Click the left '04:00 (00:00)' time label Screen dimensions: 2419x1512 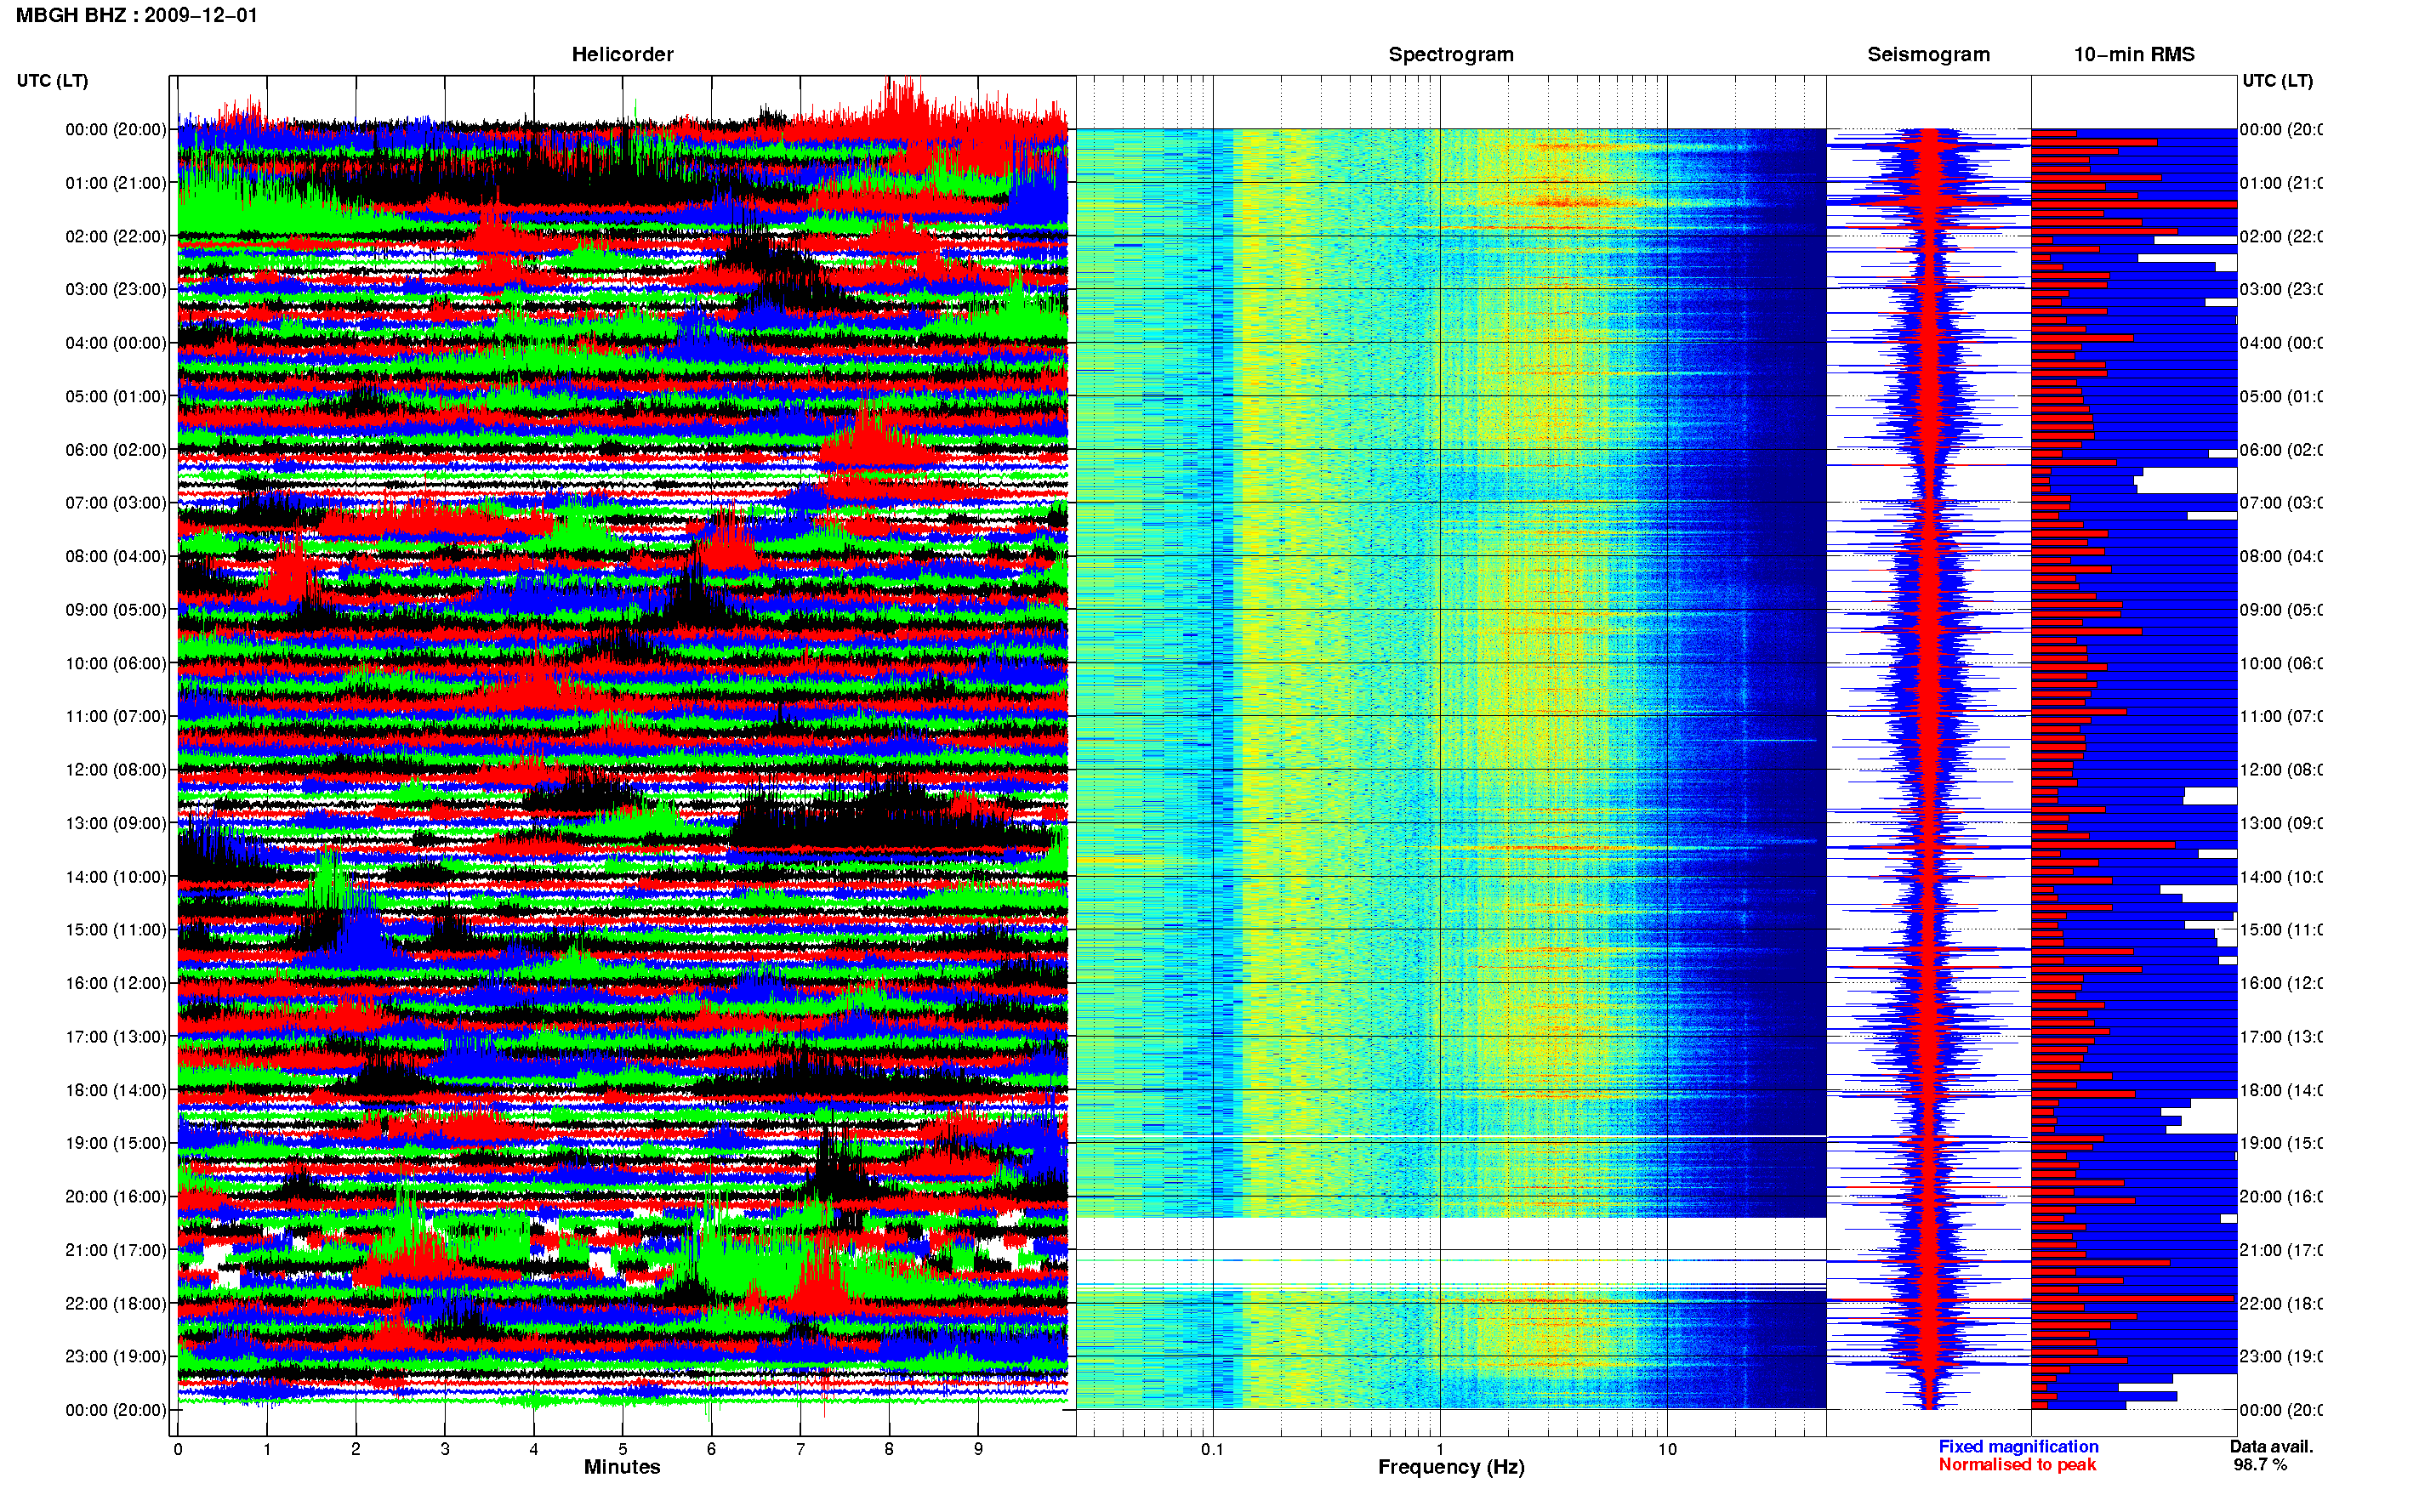[116, 343]
